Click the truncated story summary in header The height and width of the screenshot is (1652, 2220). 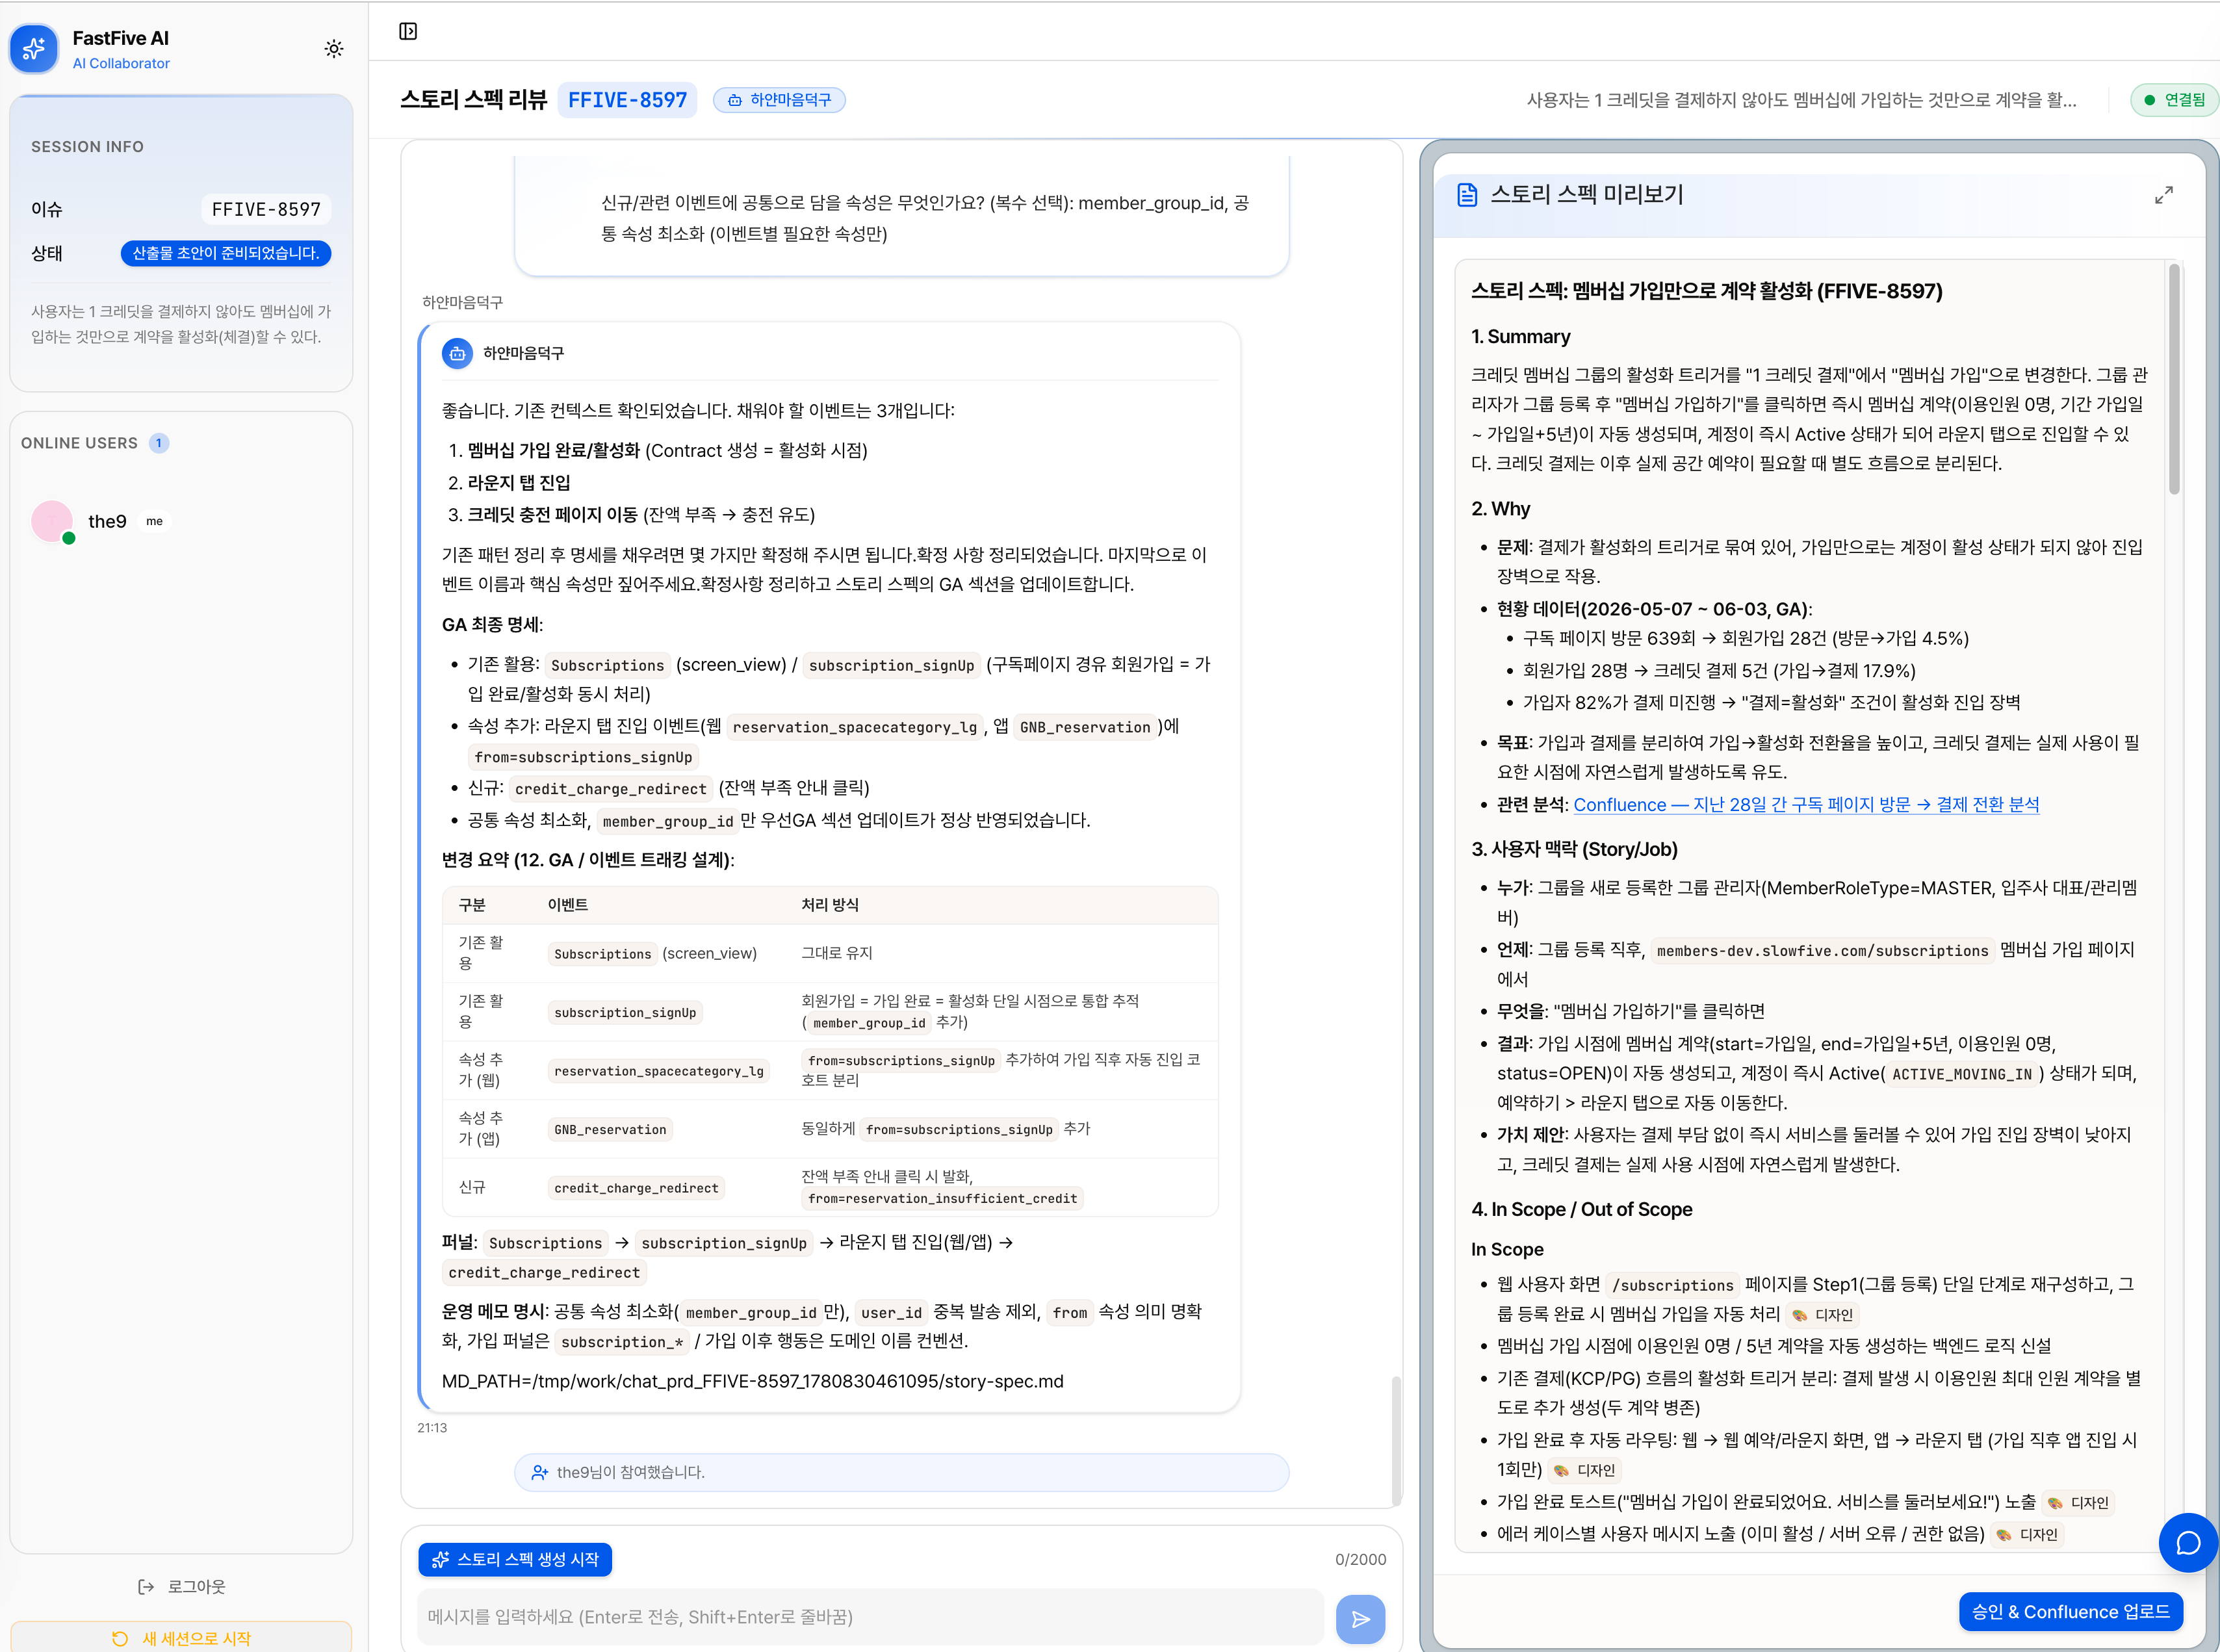(x=1801, y=100)
